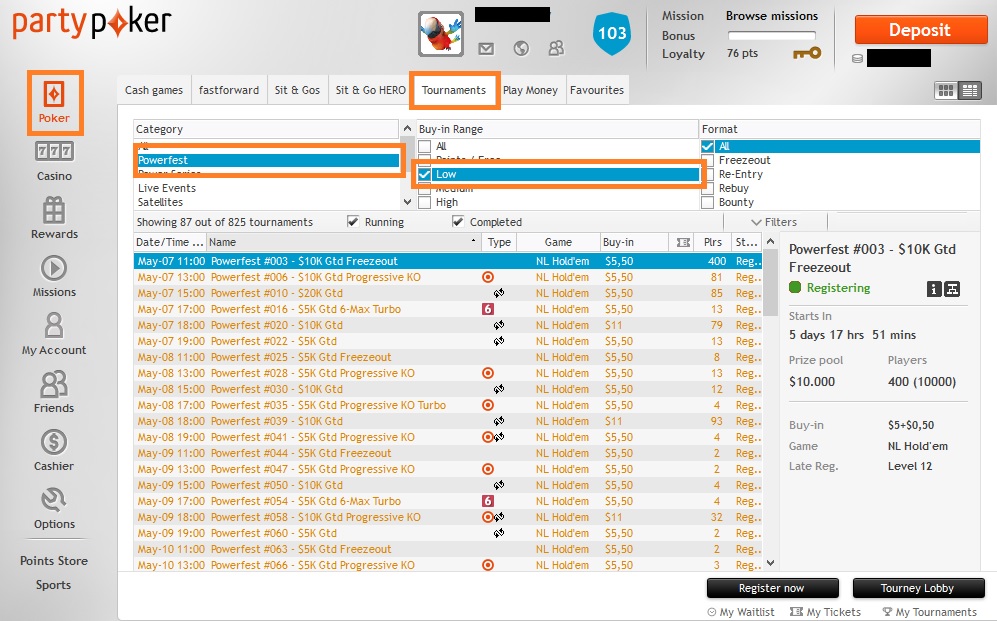Toggle the Completed checkbox

point(458,221)
